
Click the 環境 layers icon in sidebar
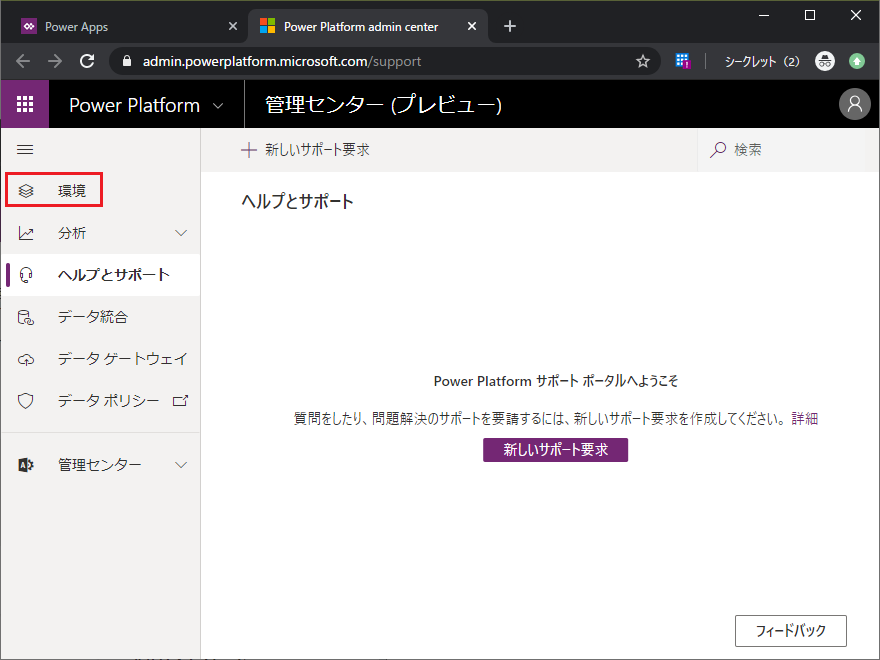[26, 191]
